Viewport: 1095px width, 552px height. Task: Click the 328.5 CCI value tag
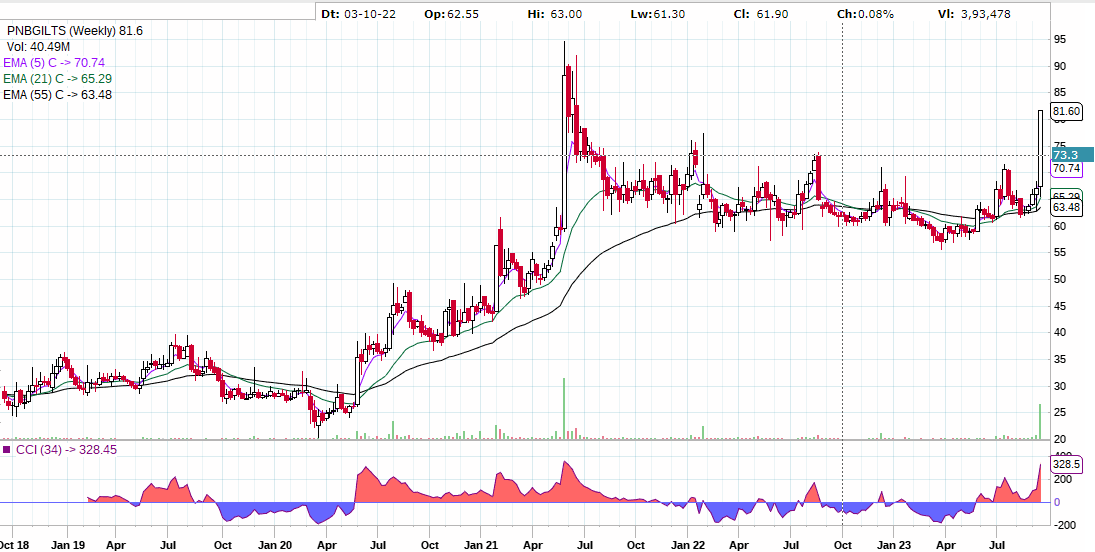(x=1066, y=465)
